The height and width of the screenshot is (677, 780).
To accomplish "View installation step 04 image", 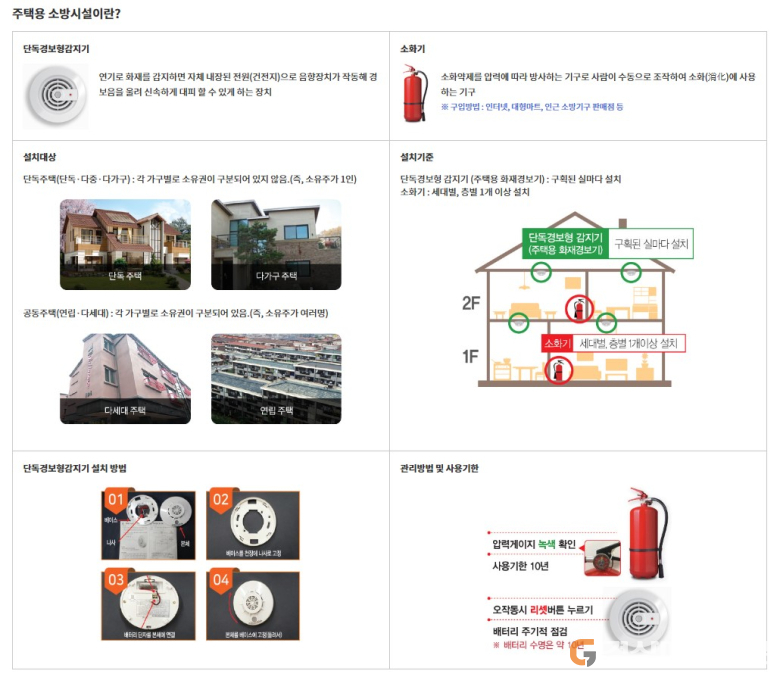I will click(253, 605).
